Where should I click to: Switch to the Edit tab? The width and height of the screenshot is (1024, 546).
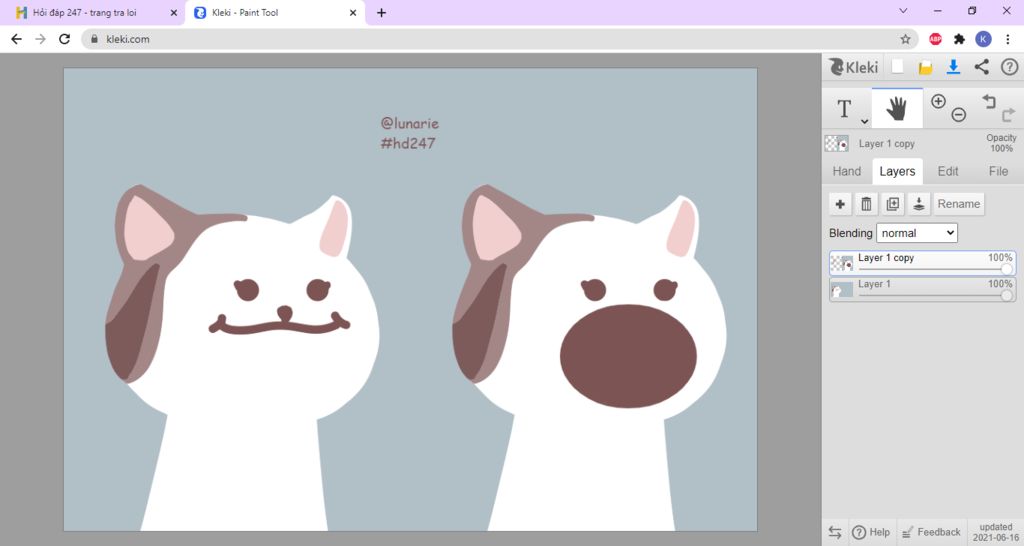[948, 171]
